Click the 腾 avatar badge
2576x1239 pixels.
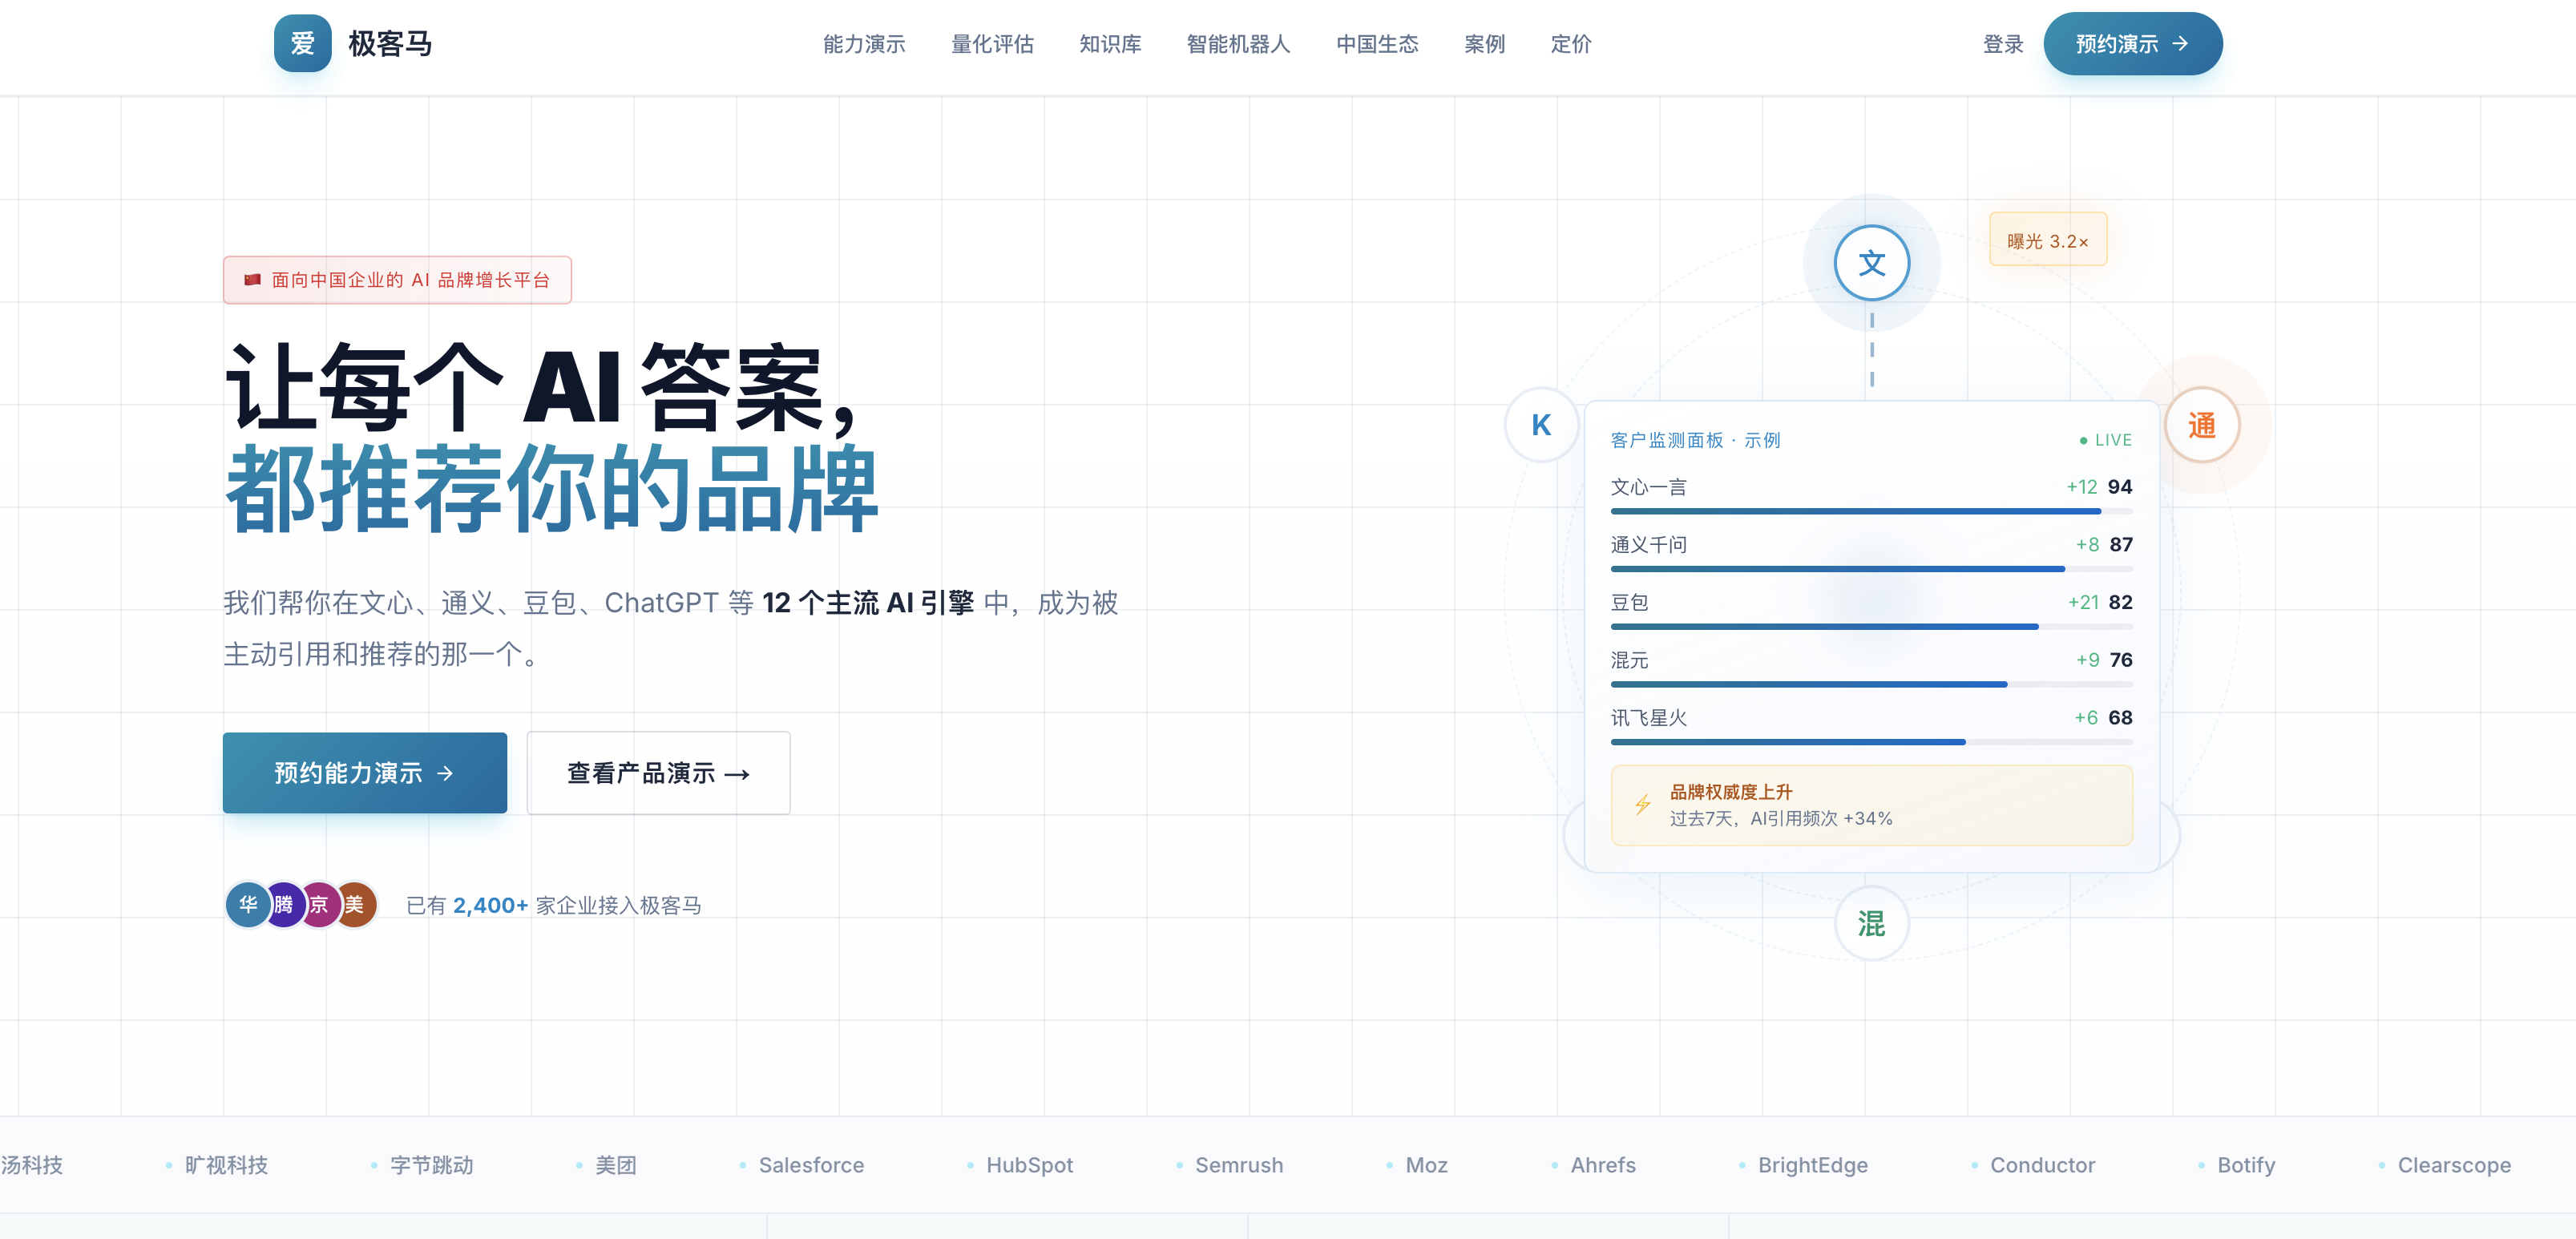click(284, 905)
